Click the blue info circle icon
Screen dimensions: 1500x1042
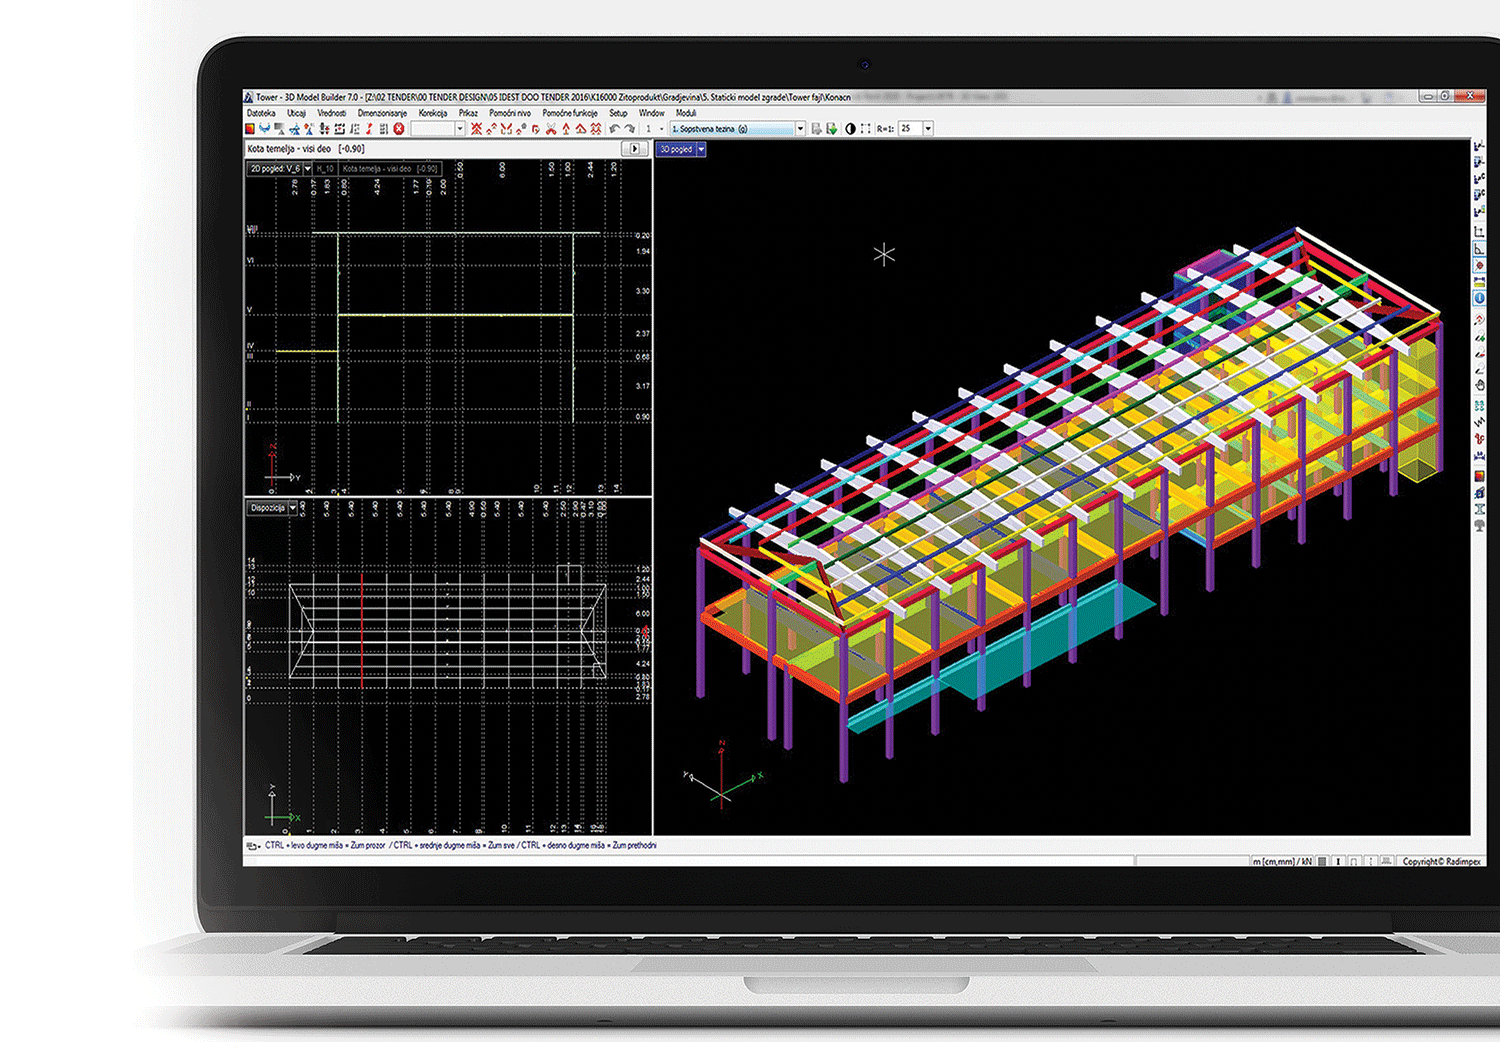tap(1479, 298)
